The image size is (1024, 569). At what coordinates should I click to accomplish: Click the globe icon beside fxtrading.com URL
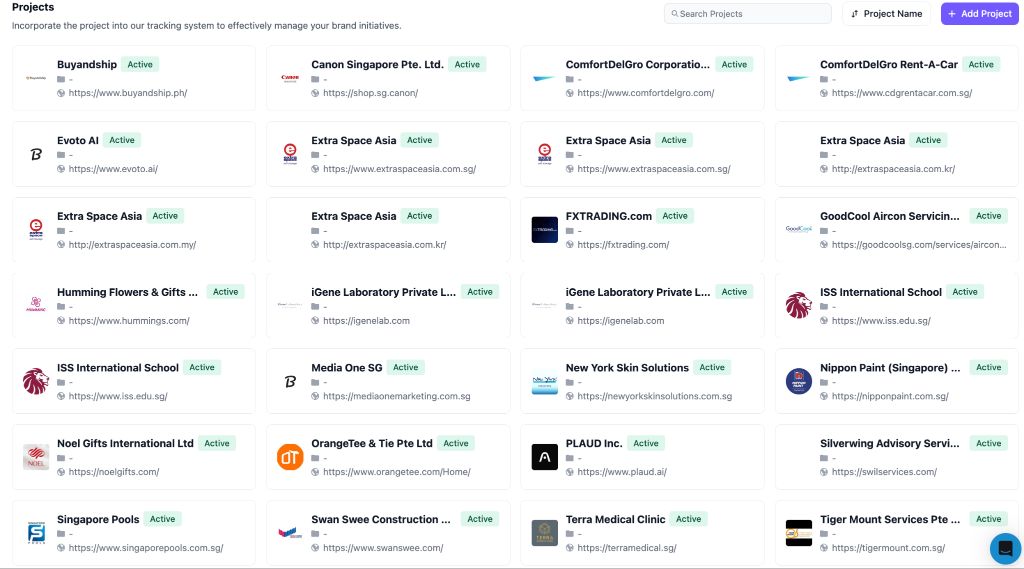tap(569, 244)
